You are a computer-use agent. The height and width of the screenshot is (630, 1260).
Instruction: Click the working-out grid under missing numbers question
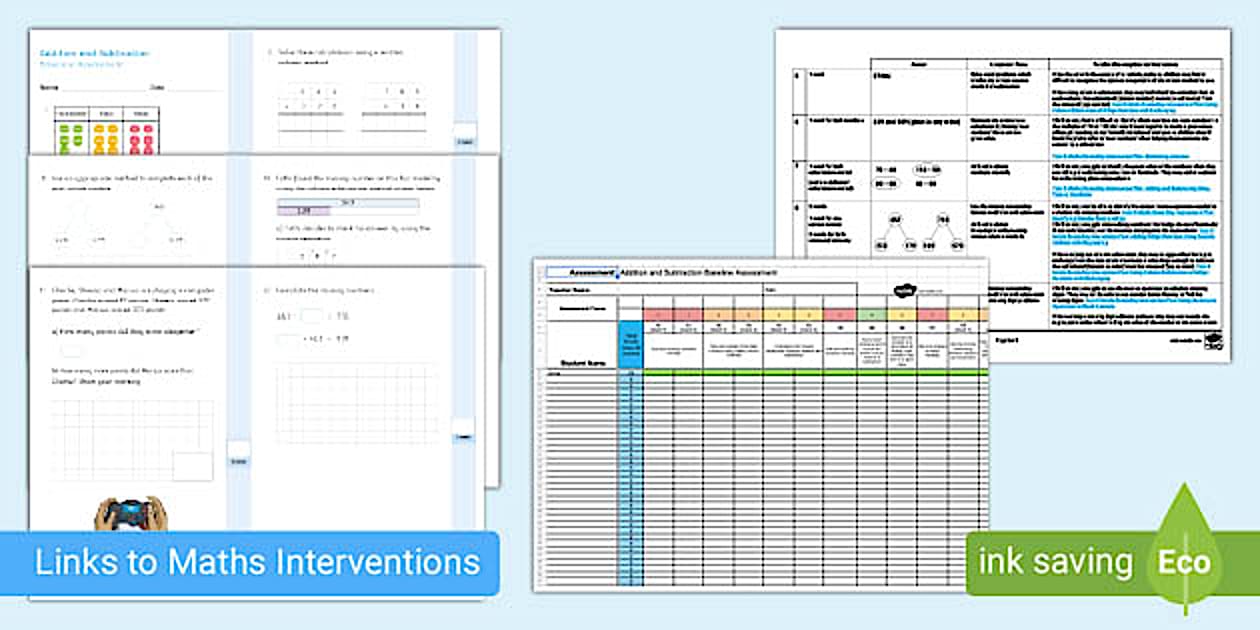click(356, 402)
